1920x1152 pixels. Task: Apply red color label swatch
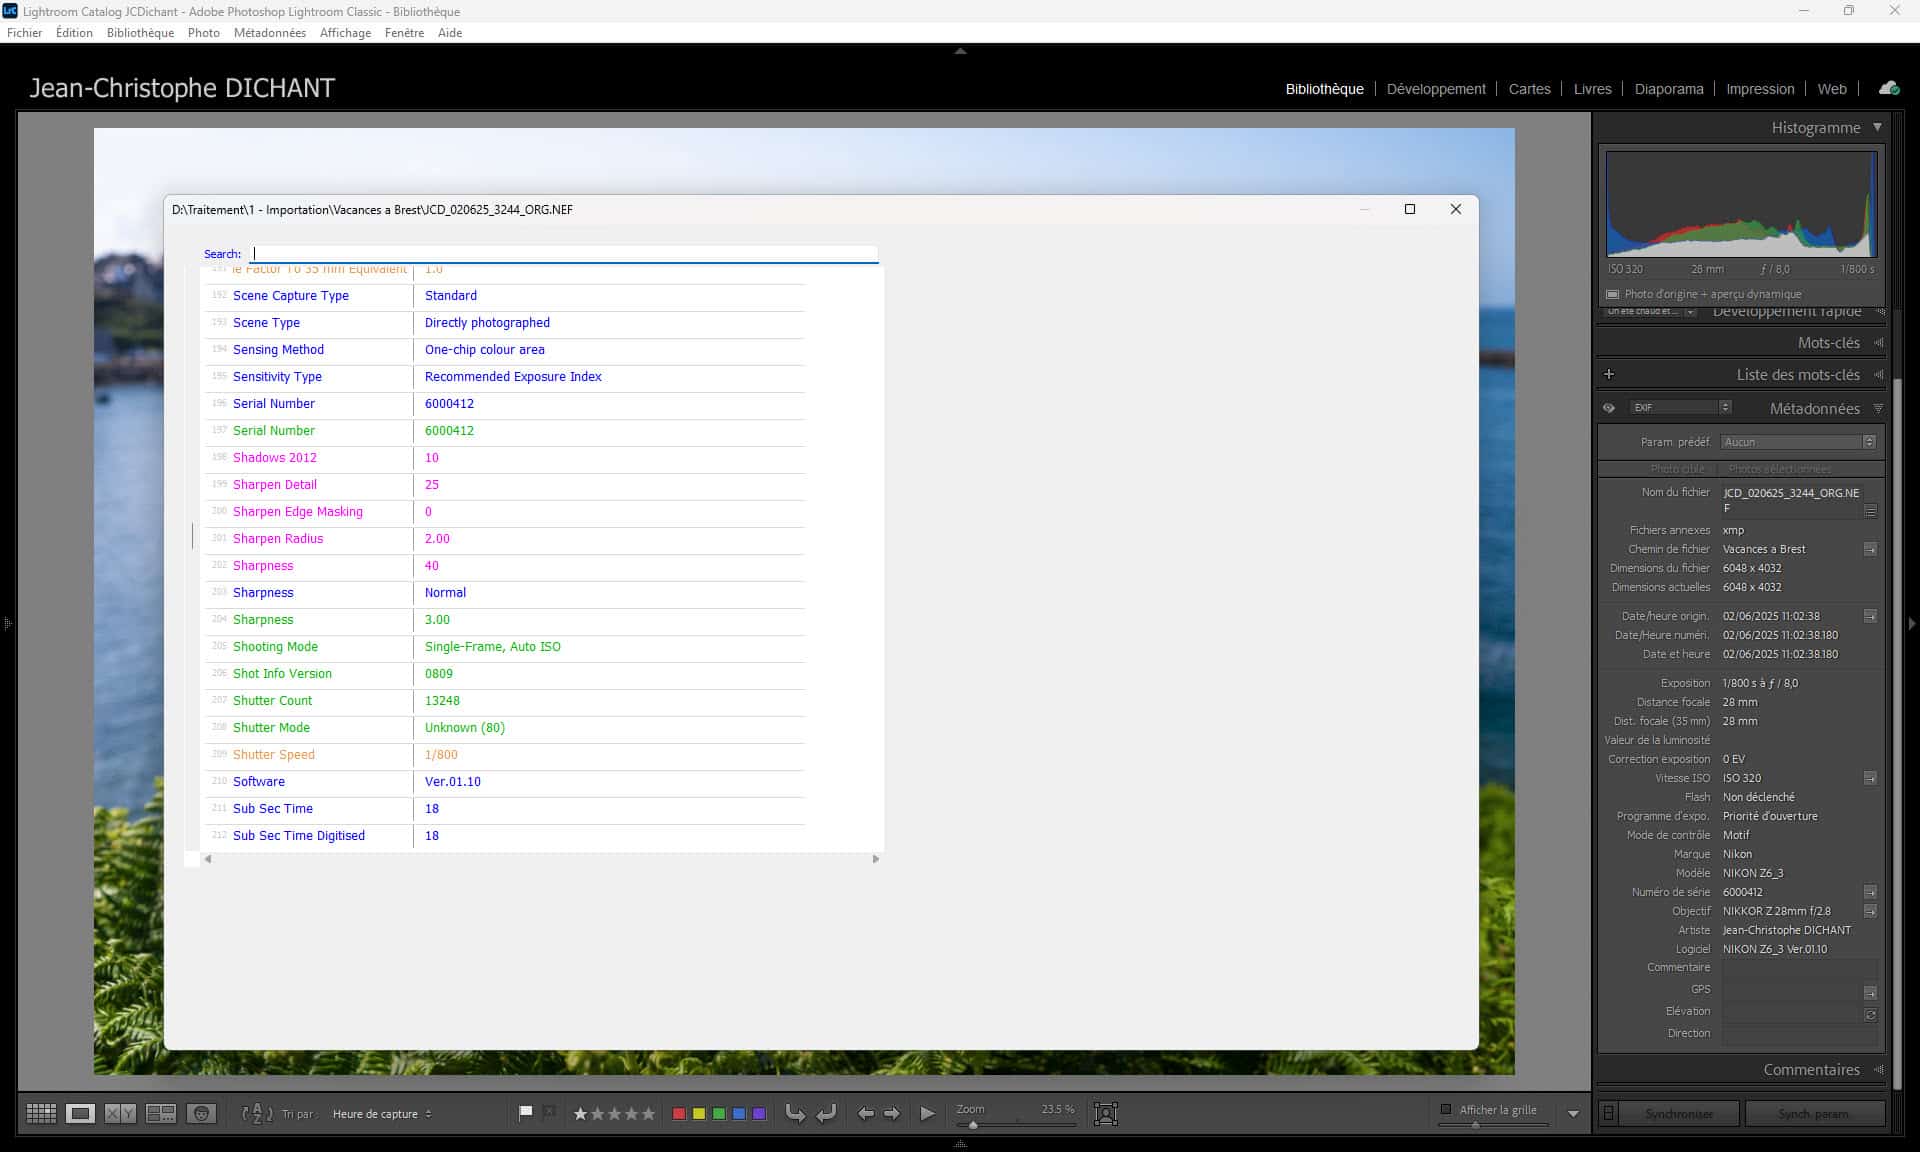pos(679,1113)
